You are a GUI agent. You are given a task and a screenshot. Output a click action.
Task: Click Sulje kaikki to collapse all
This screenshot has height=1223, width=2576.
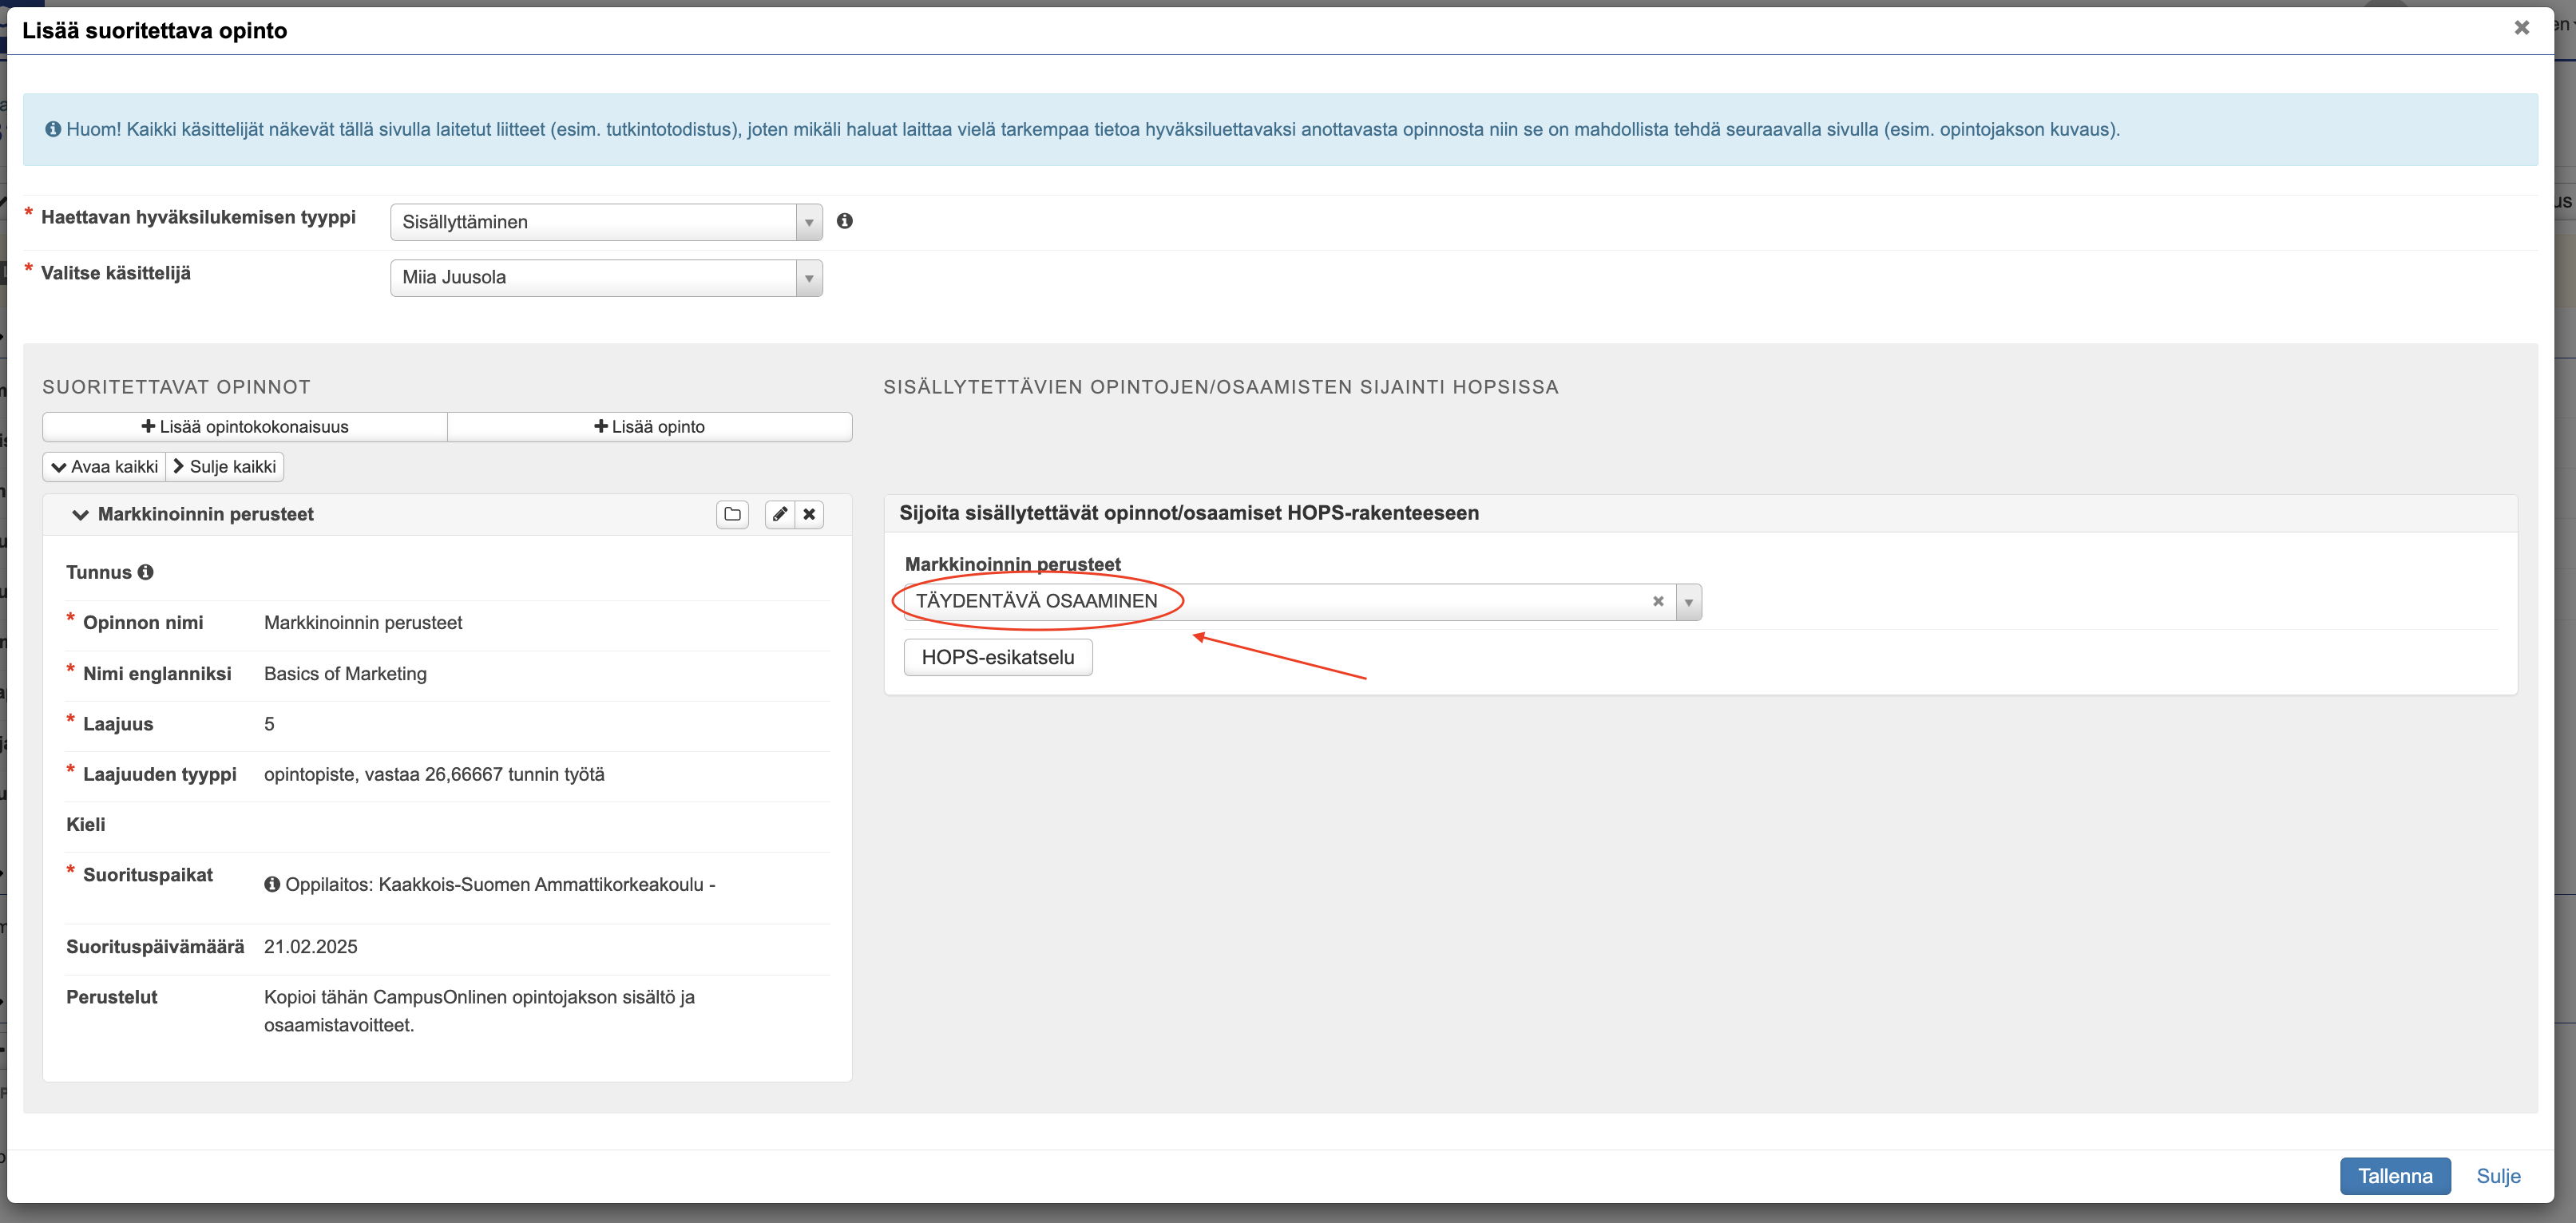pos(225,467)
